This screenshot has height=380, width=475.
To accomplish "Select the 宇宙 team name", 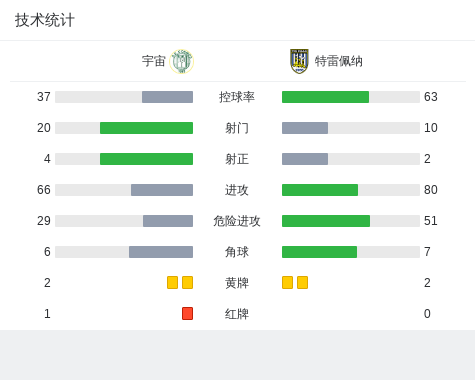I will [x=154, y=61].
